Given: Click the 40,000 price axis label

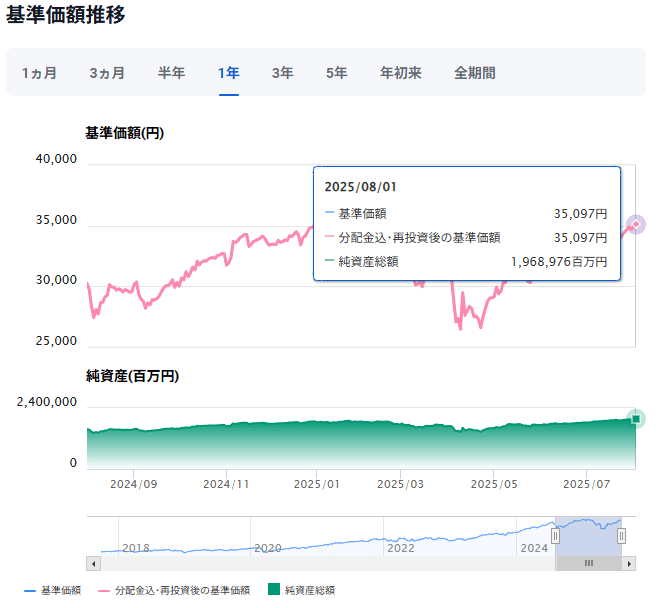Looking at the screenshot, I should [56, 159].
